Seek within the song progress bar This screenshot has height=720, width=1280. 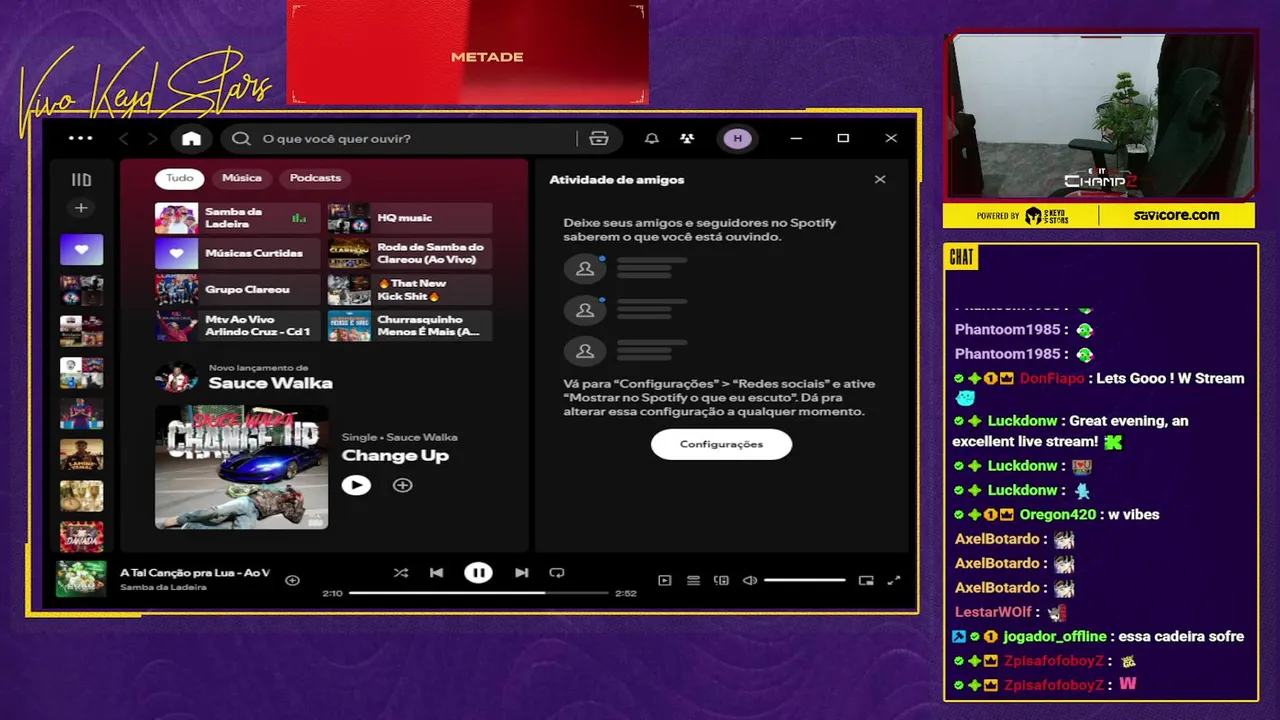click(x=478, y=593)
